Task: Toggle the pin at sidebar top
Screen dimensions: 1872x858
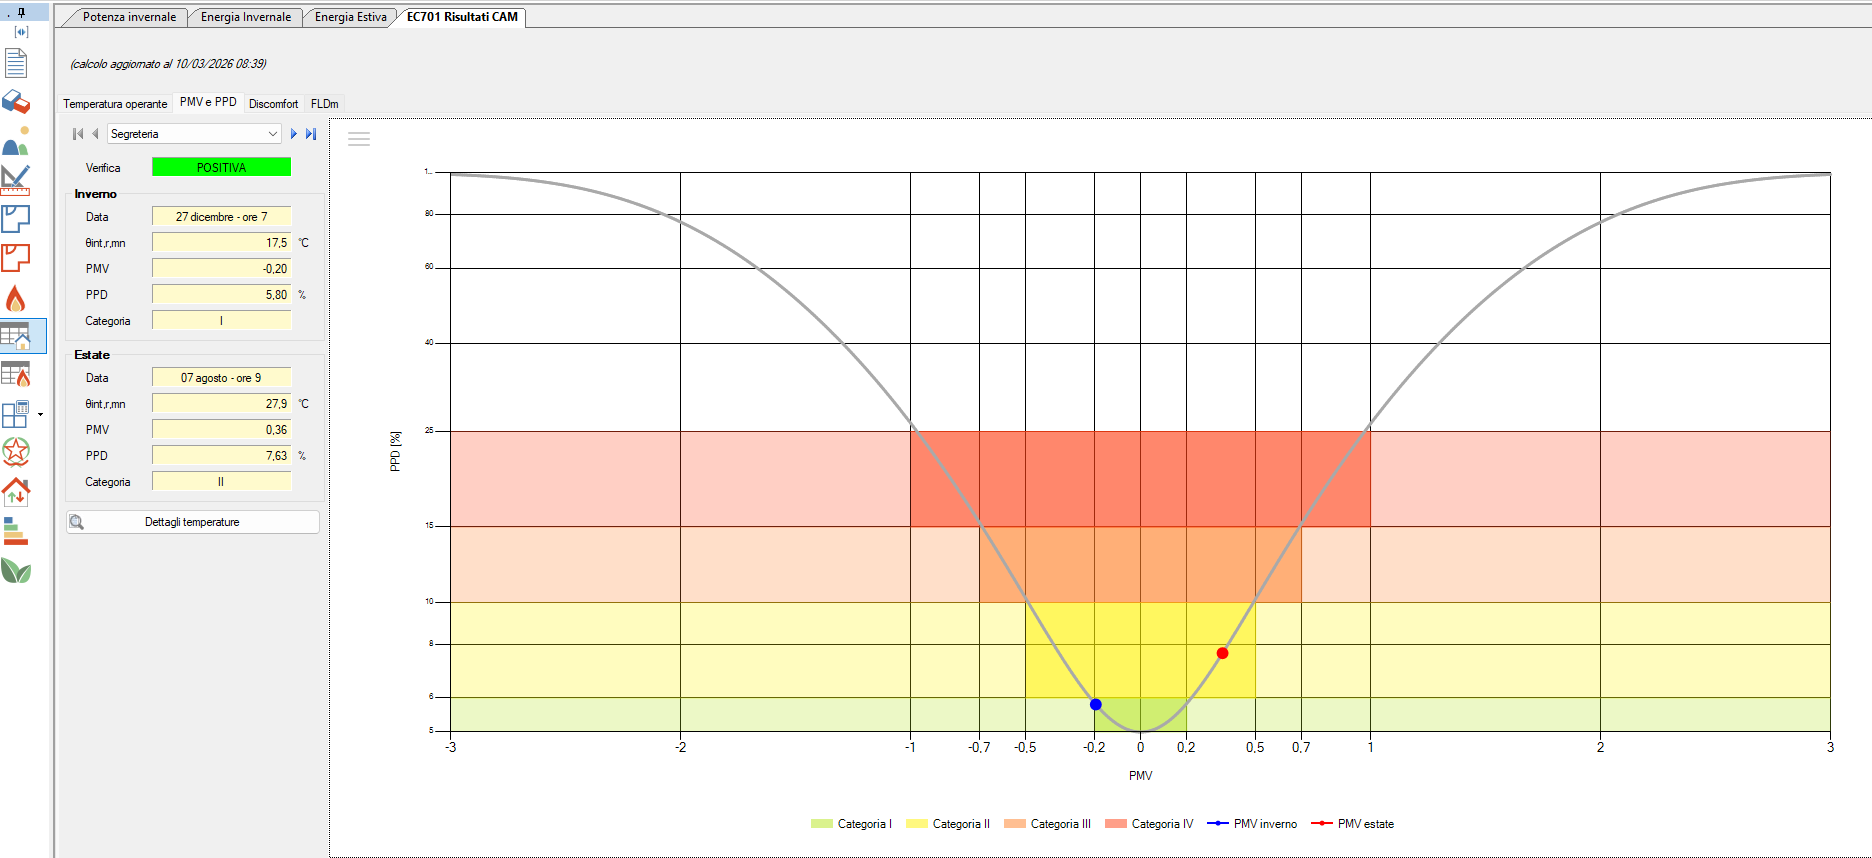Action: pos(21,13)
